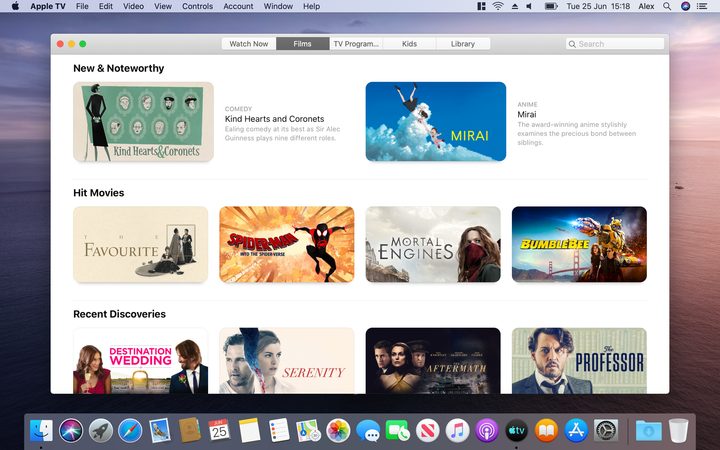Open the Mail stamp icon in dock

(159, 431)
